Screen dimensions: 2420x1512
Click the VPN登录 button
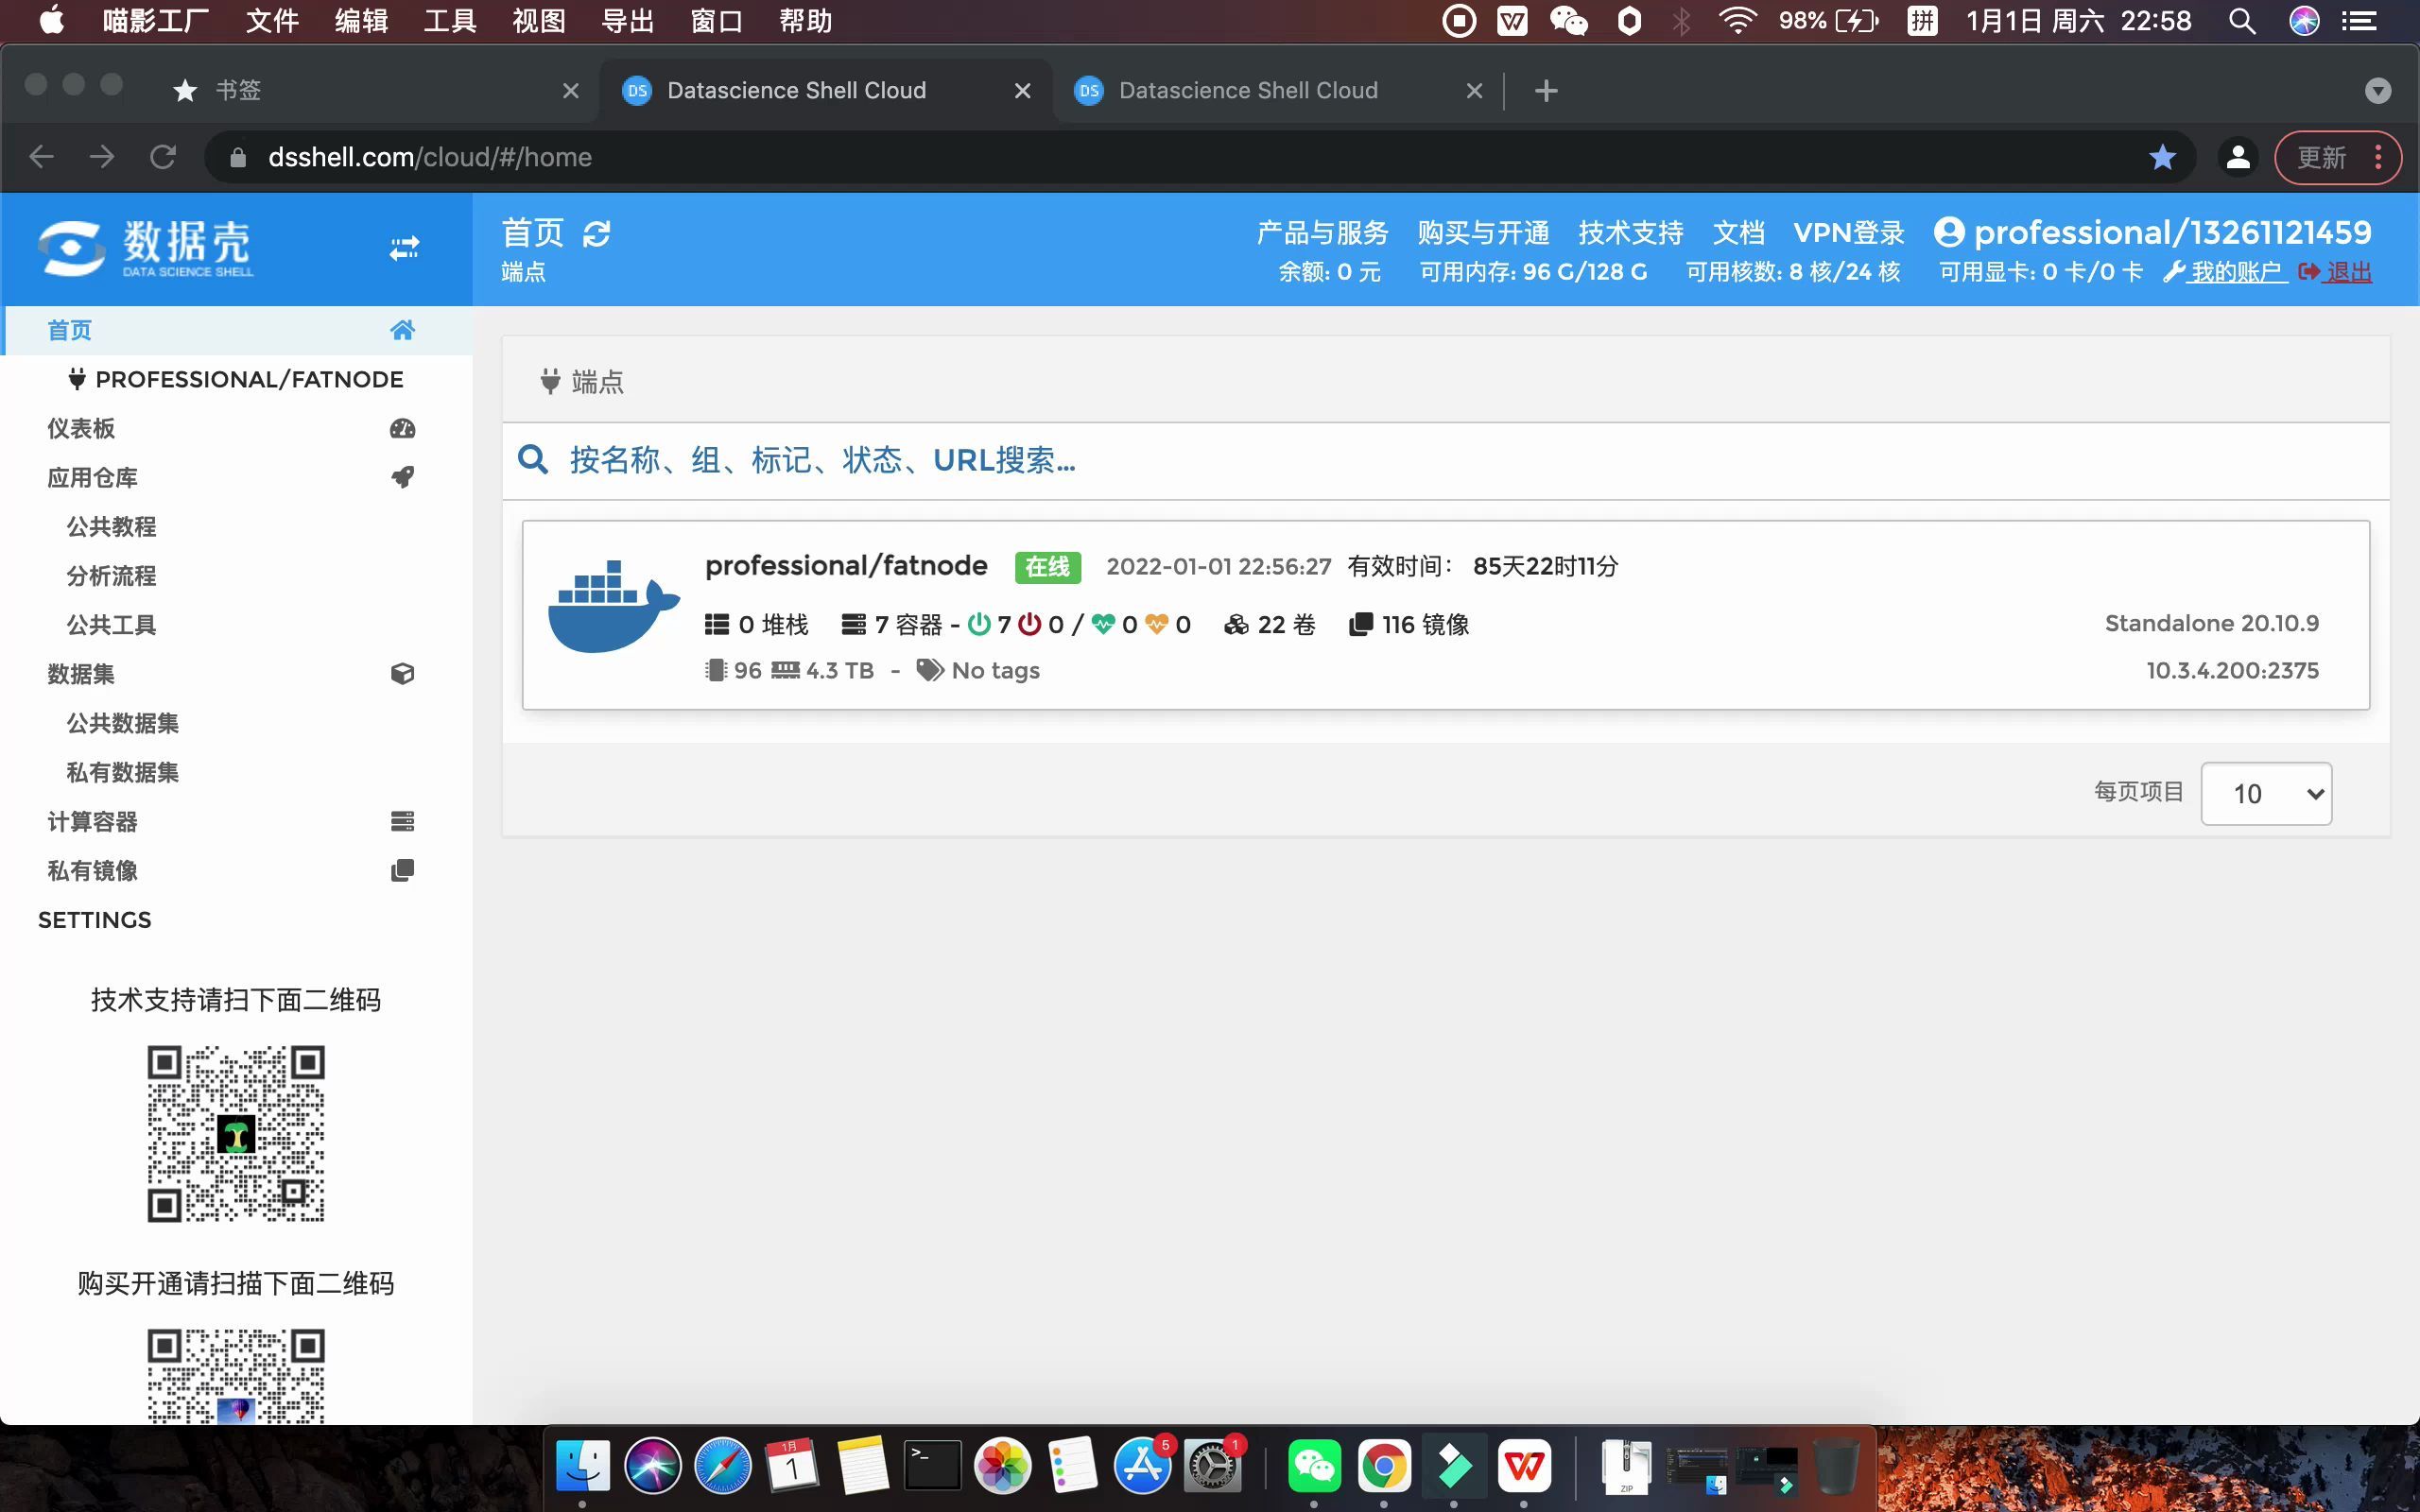(1850, 232)
